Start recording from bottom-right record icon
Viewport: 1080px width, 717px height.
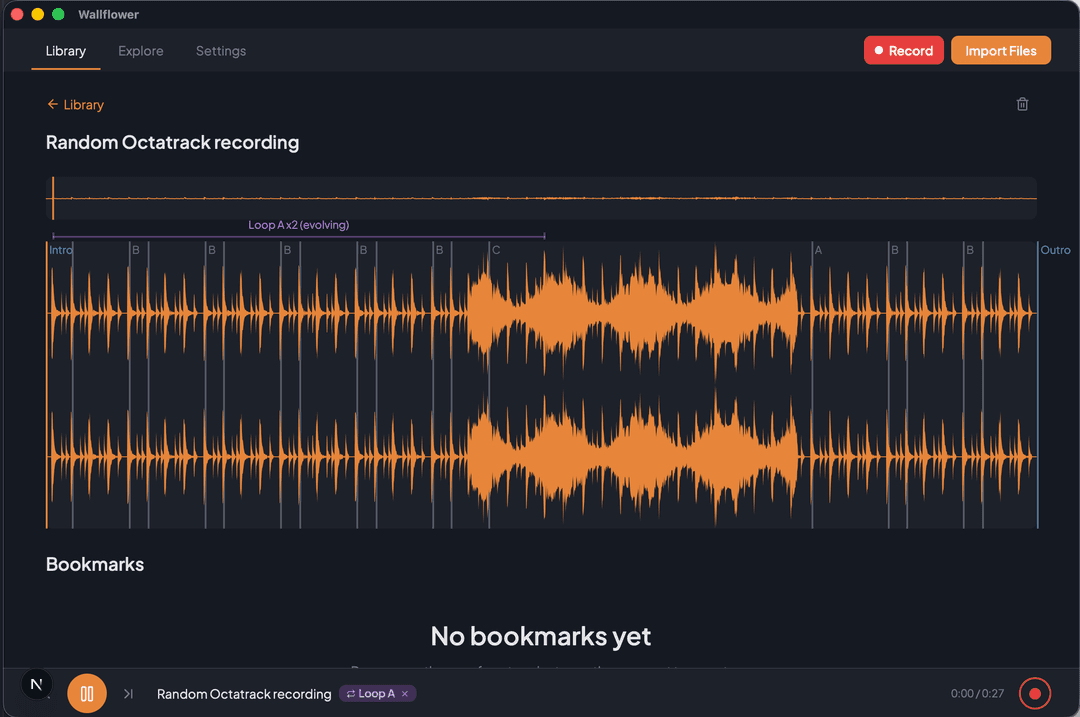(1035, 694)
